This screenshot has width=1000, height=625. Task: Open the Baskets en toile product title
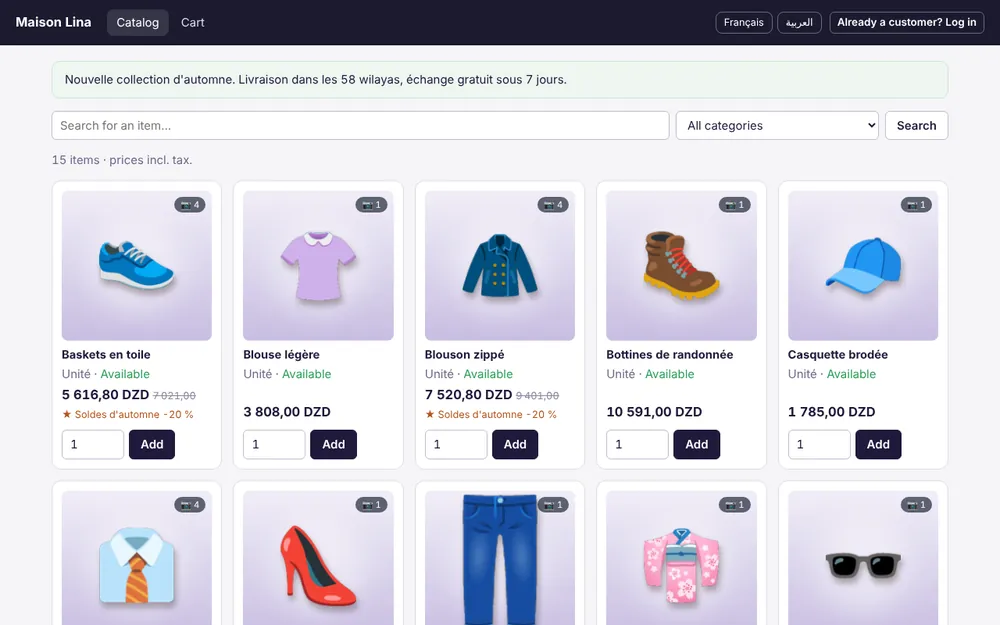(106, 355)
